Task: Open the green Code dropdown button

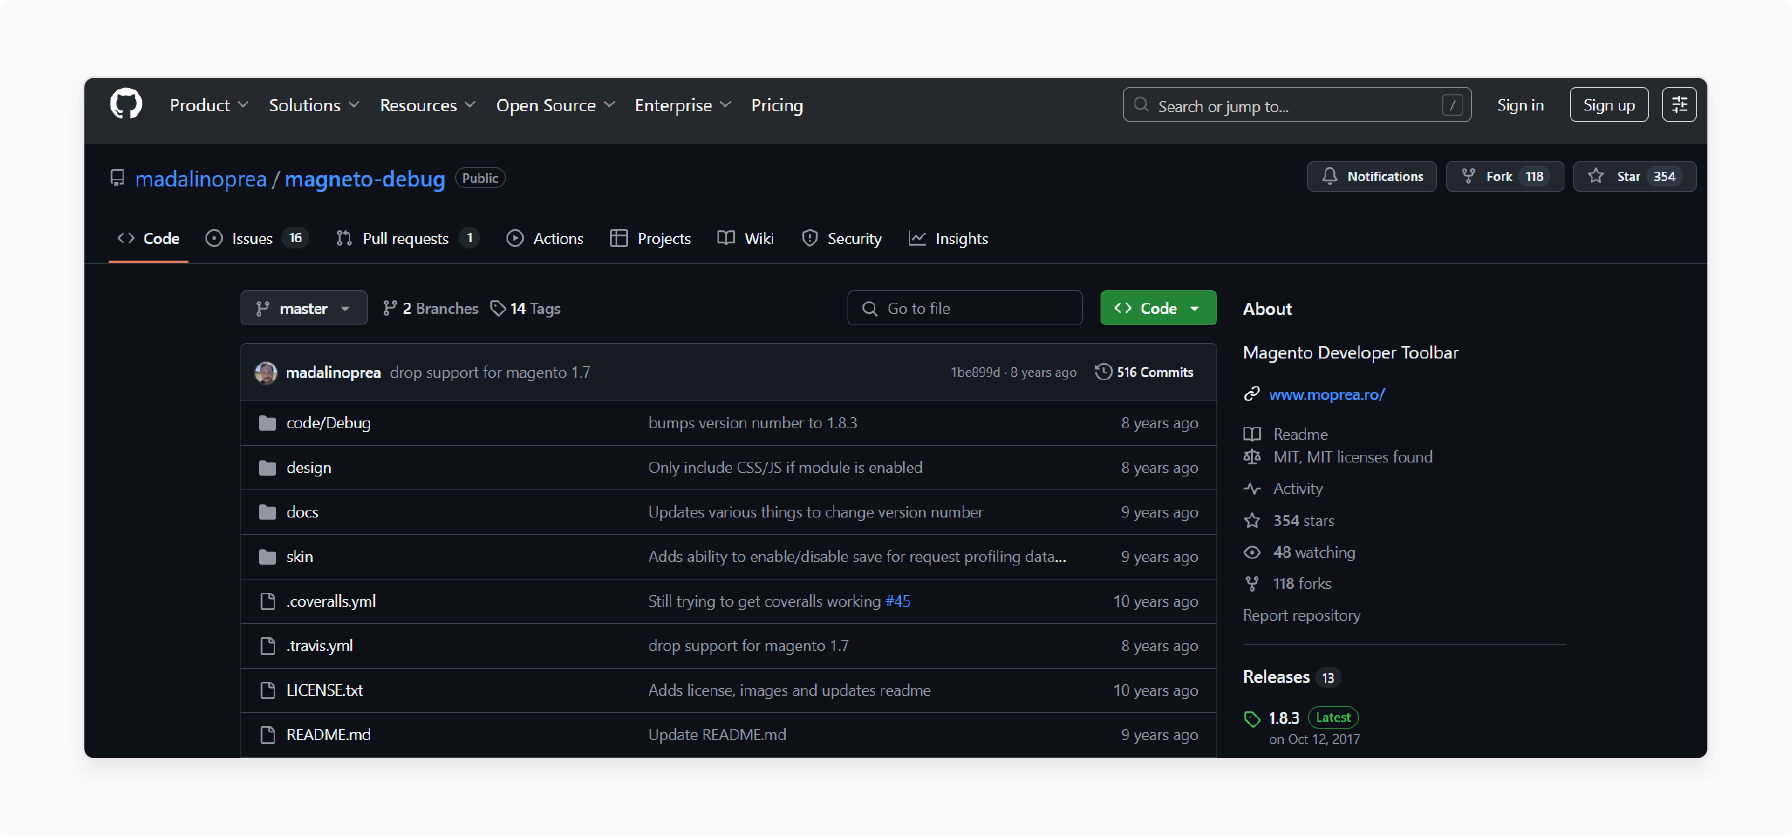Action: click(1158, 308)
